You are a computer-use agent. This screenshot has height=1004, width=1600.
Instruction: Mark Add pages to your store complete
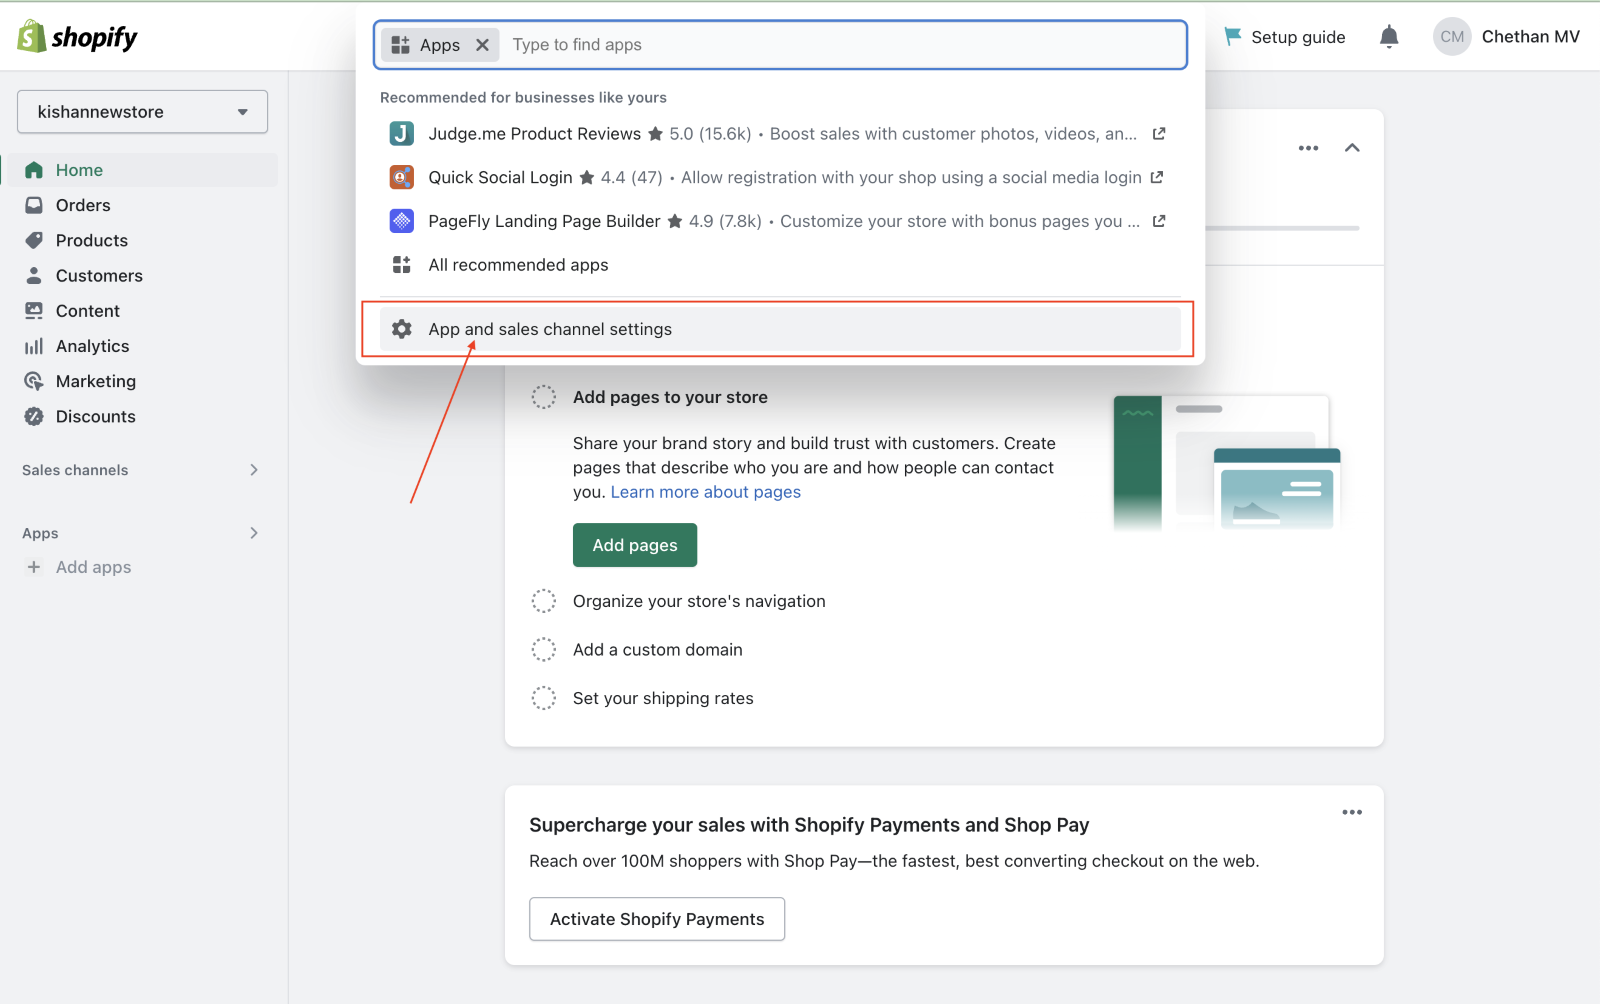click(x=544, y=397)
